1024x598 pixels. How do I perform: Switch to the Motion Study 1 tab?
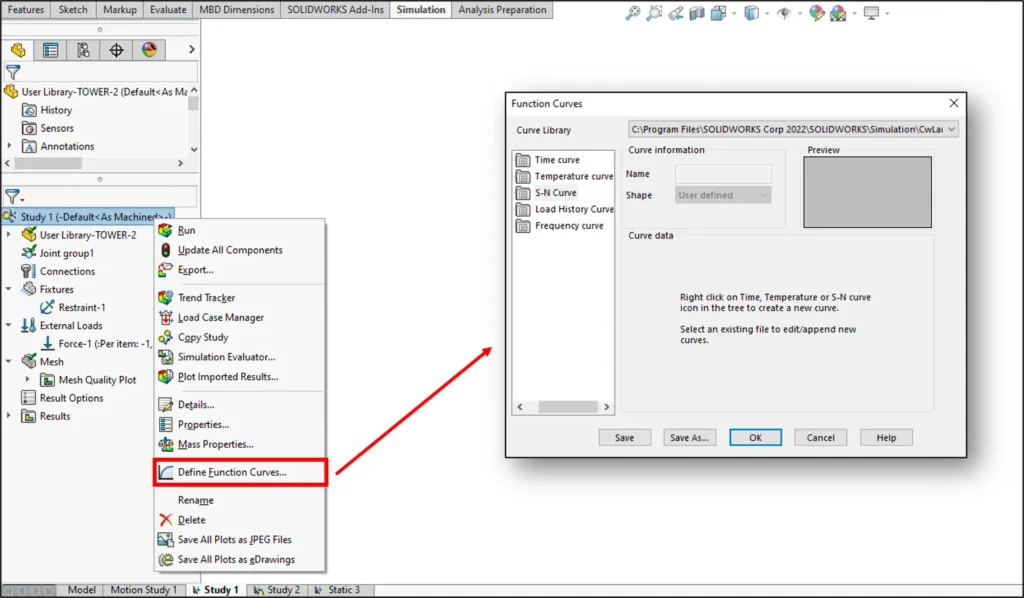[143, 589]
